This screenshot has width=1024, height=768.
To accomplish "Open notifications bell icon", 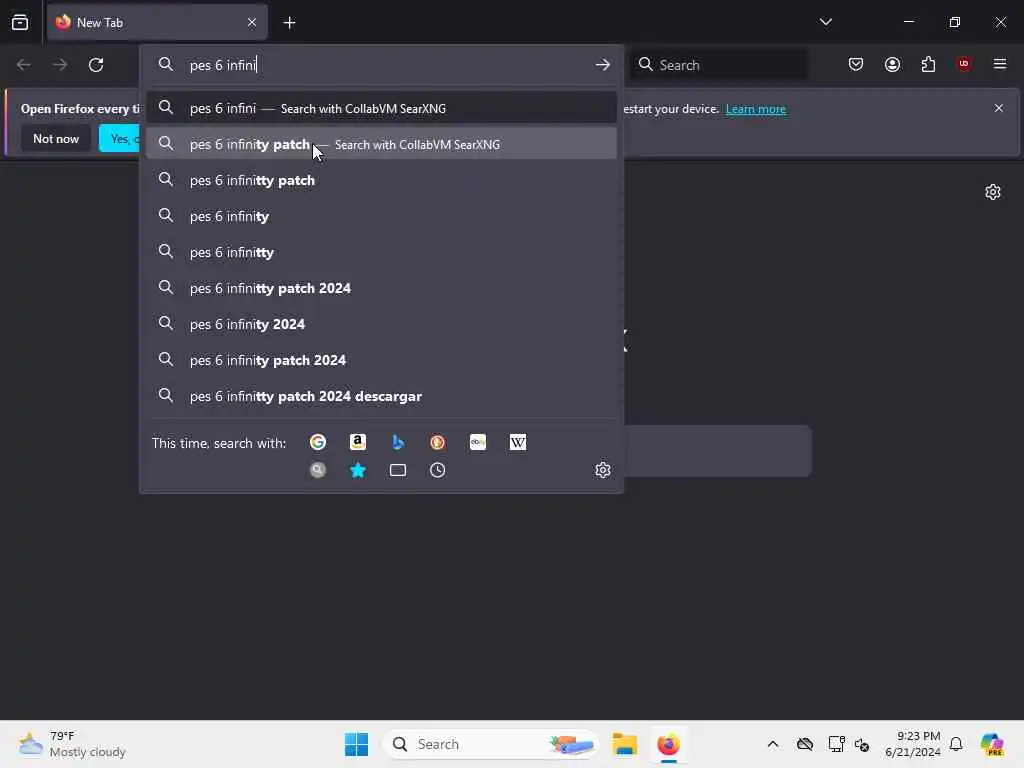I will (956, 744).
